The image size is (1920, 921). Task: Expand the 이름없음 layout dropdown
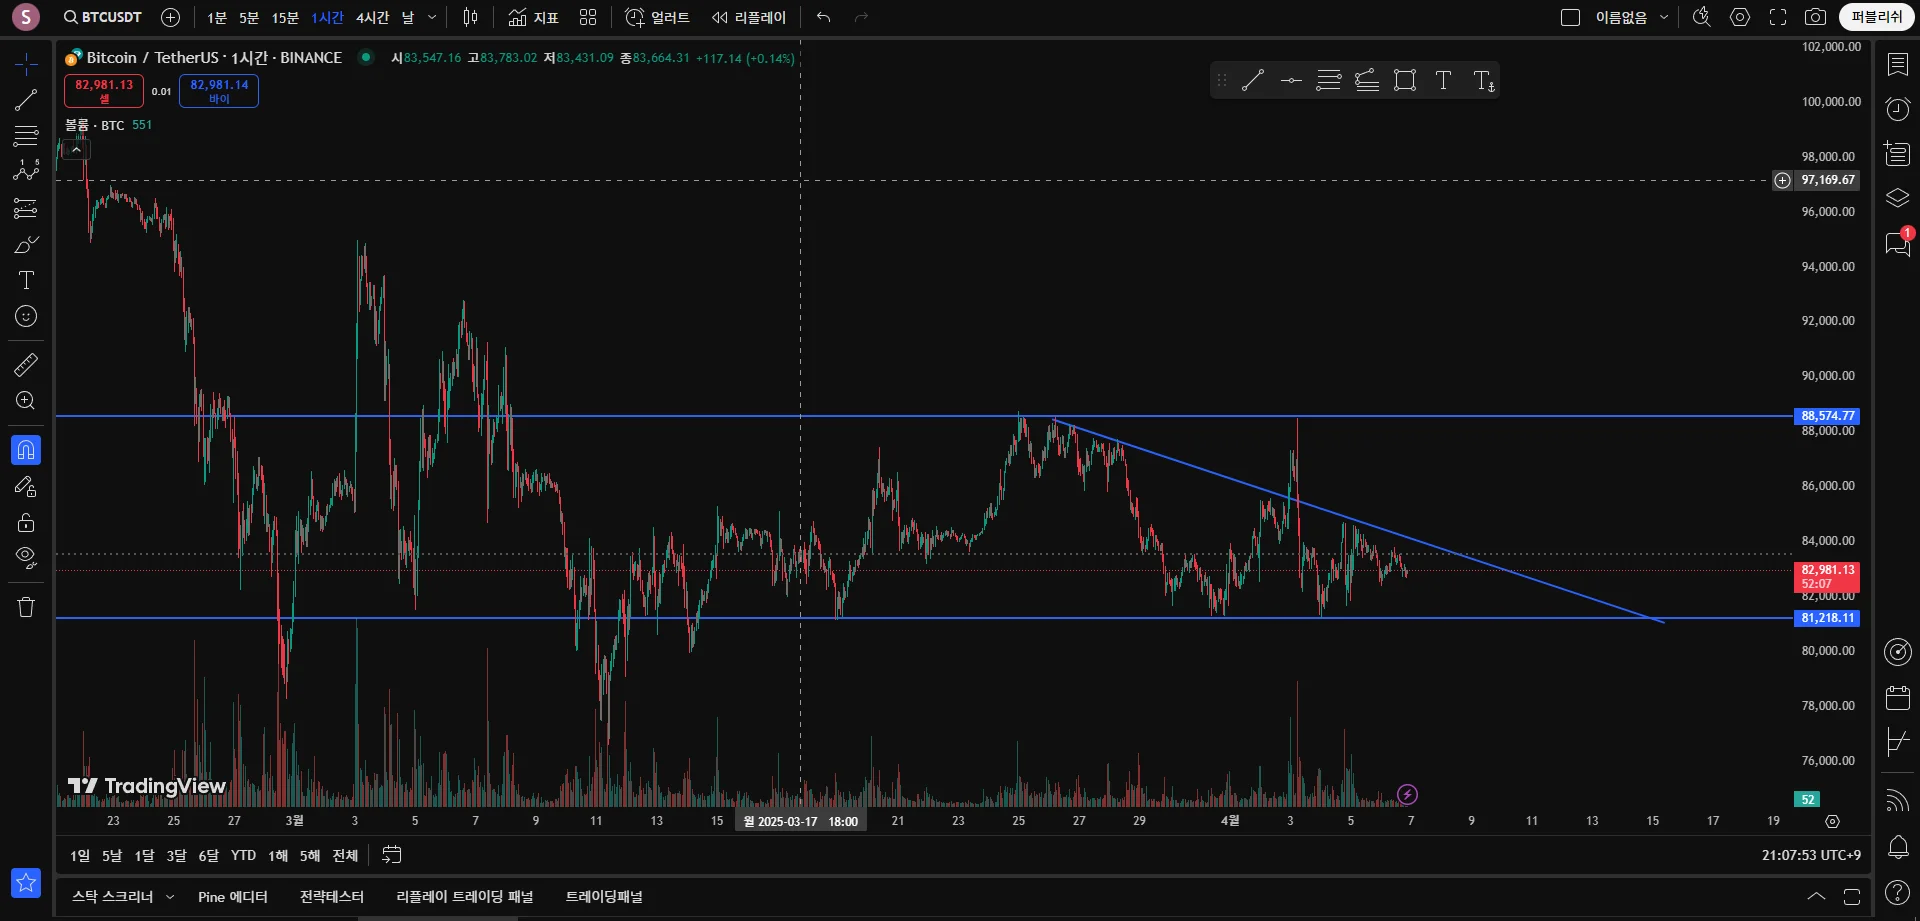click(x=1632, y=17)
